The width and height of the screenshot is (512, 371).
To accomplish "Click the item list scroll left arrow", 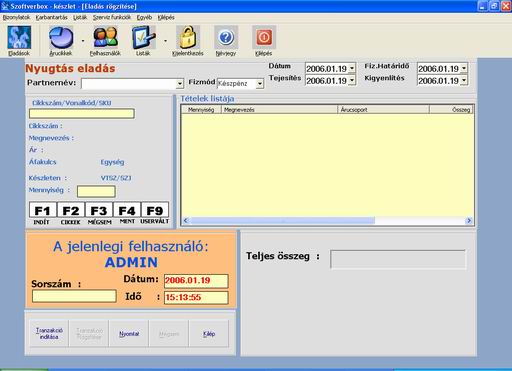I will (186, 220).
